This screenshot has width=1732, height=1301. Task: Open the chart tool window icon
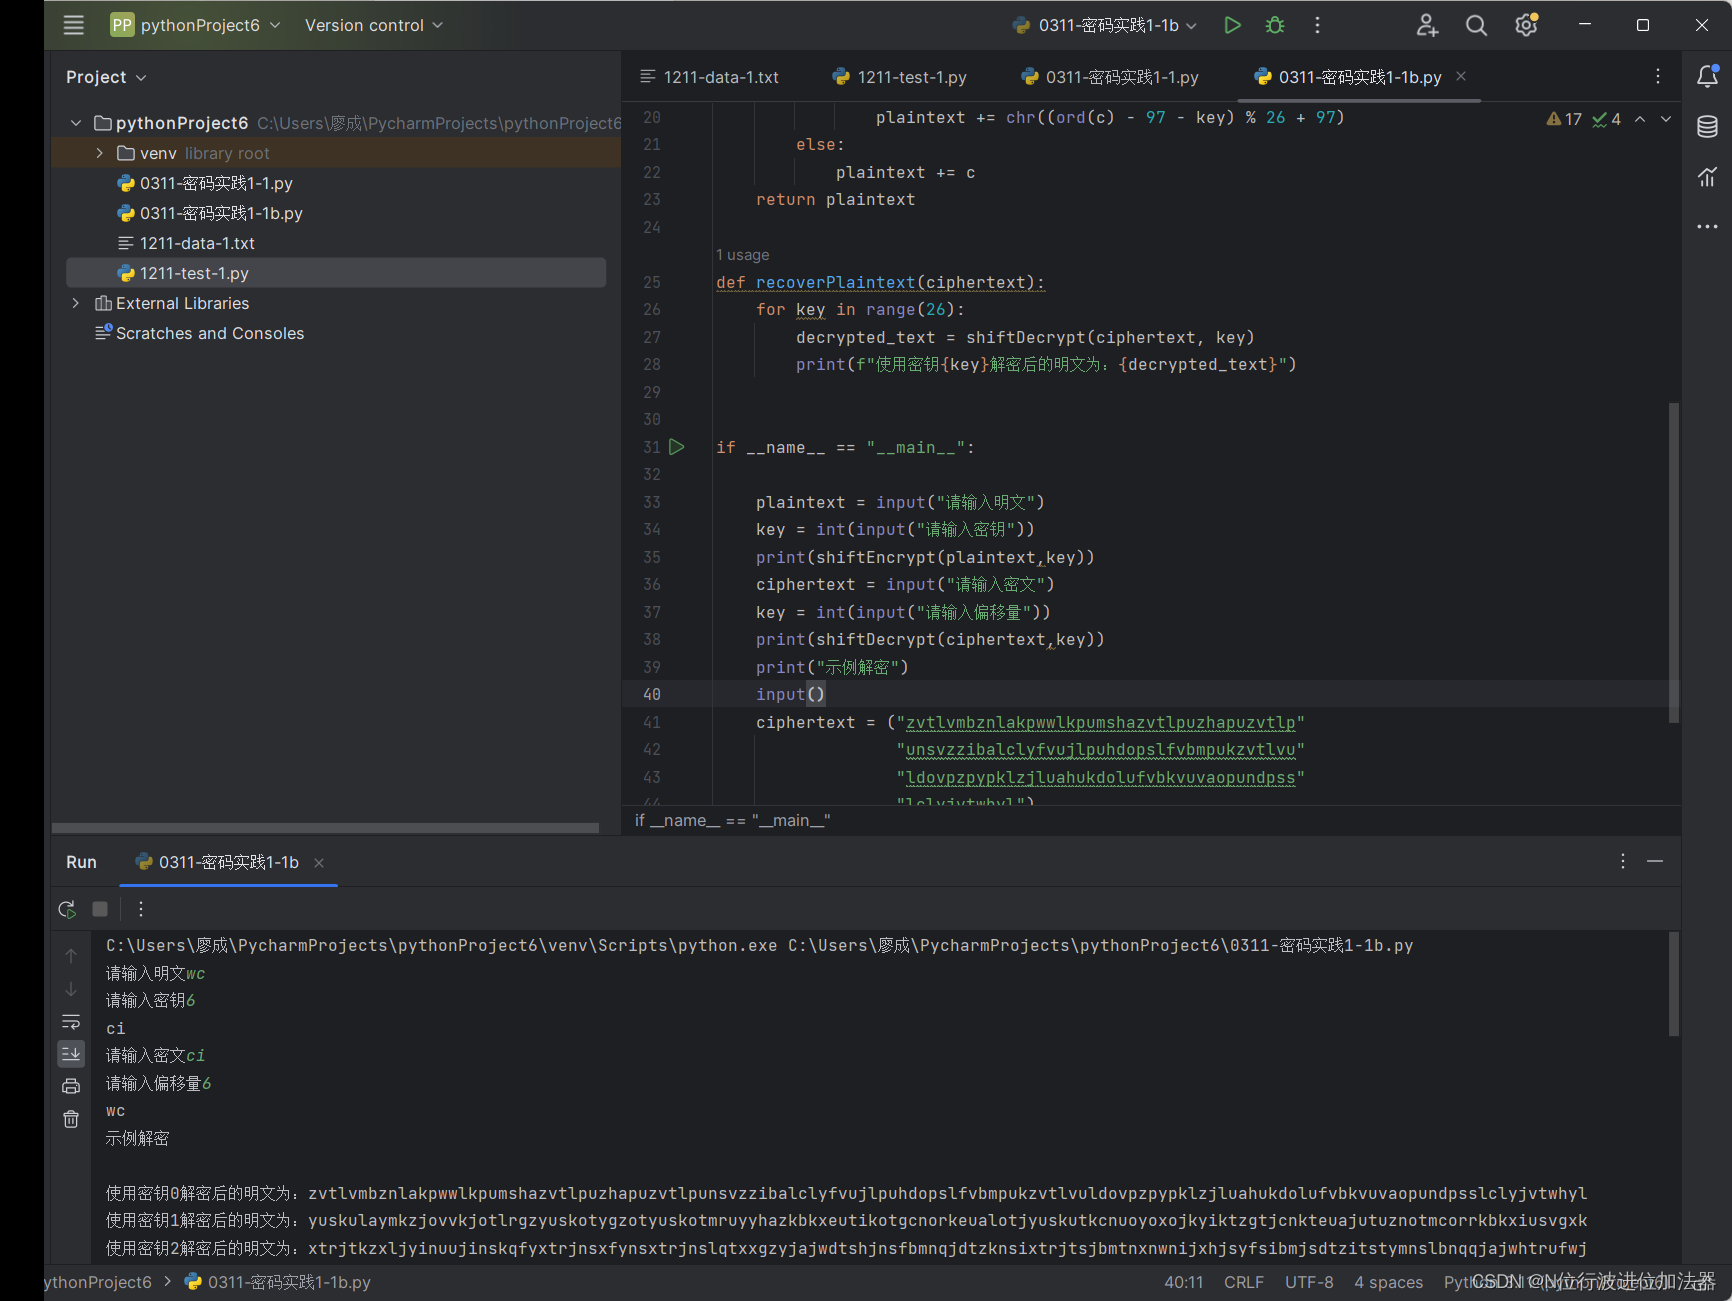(1707, 177)
